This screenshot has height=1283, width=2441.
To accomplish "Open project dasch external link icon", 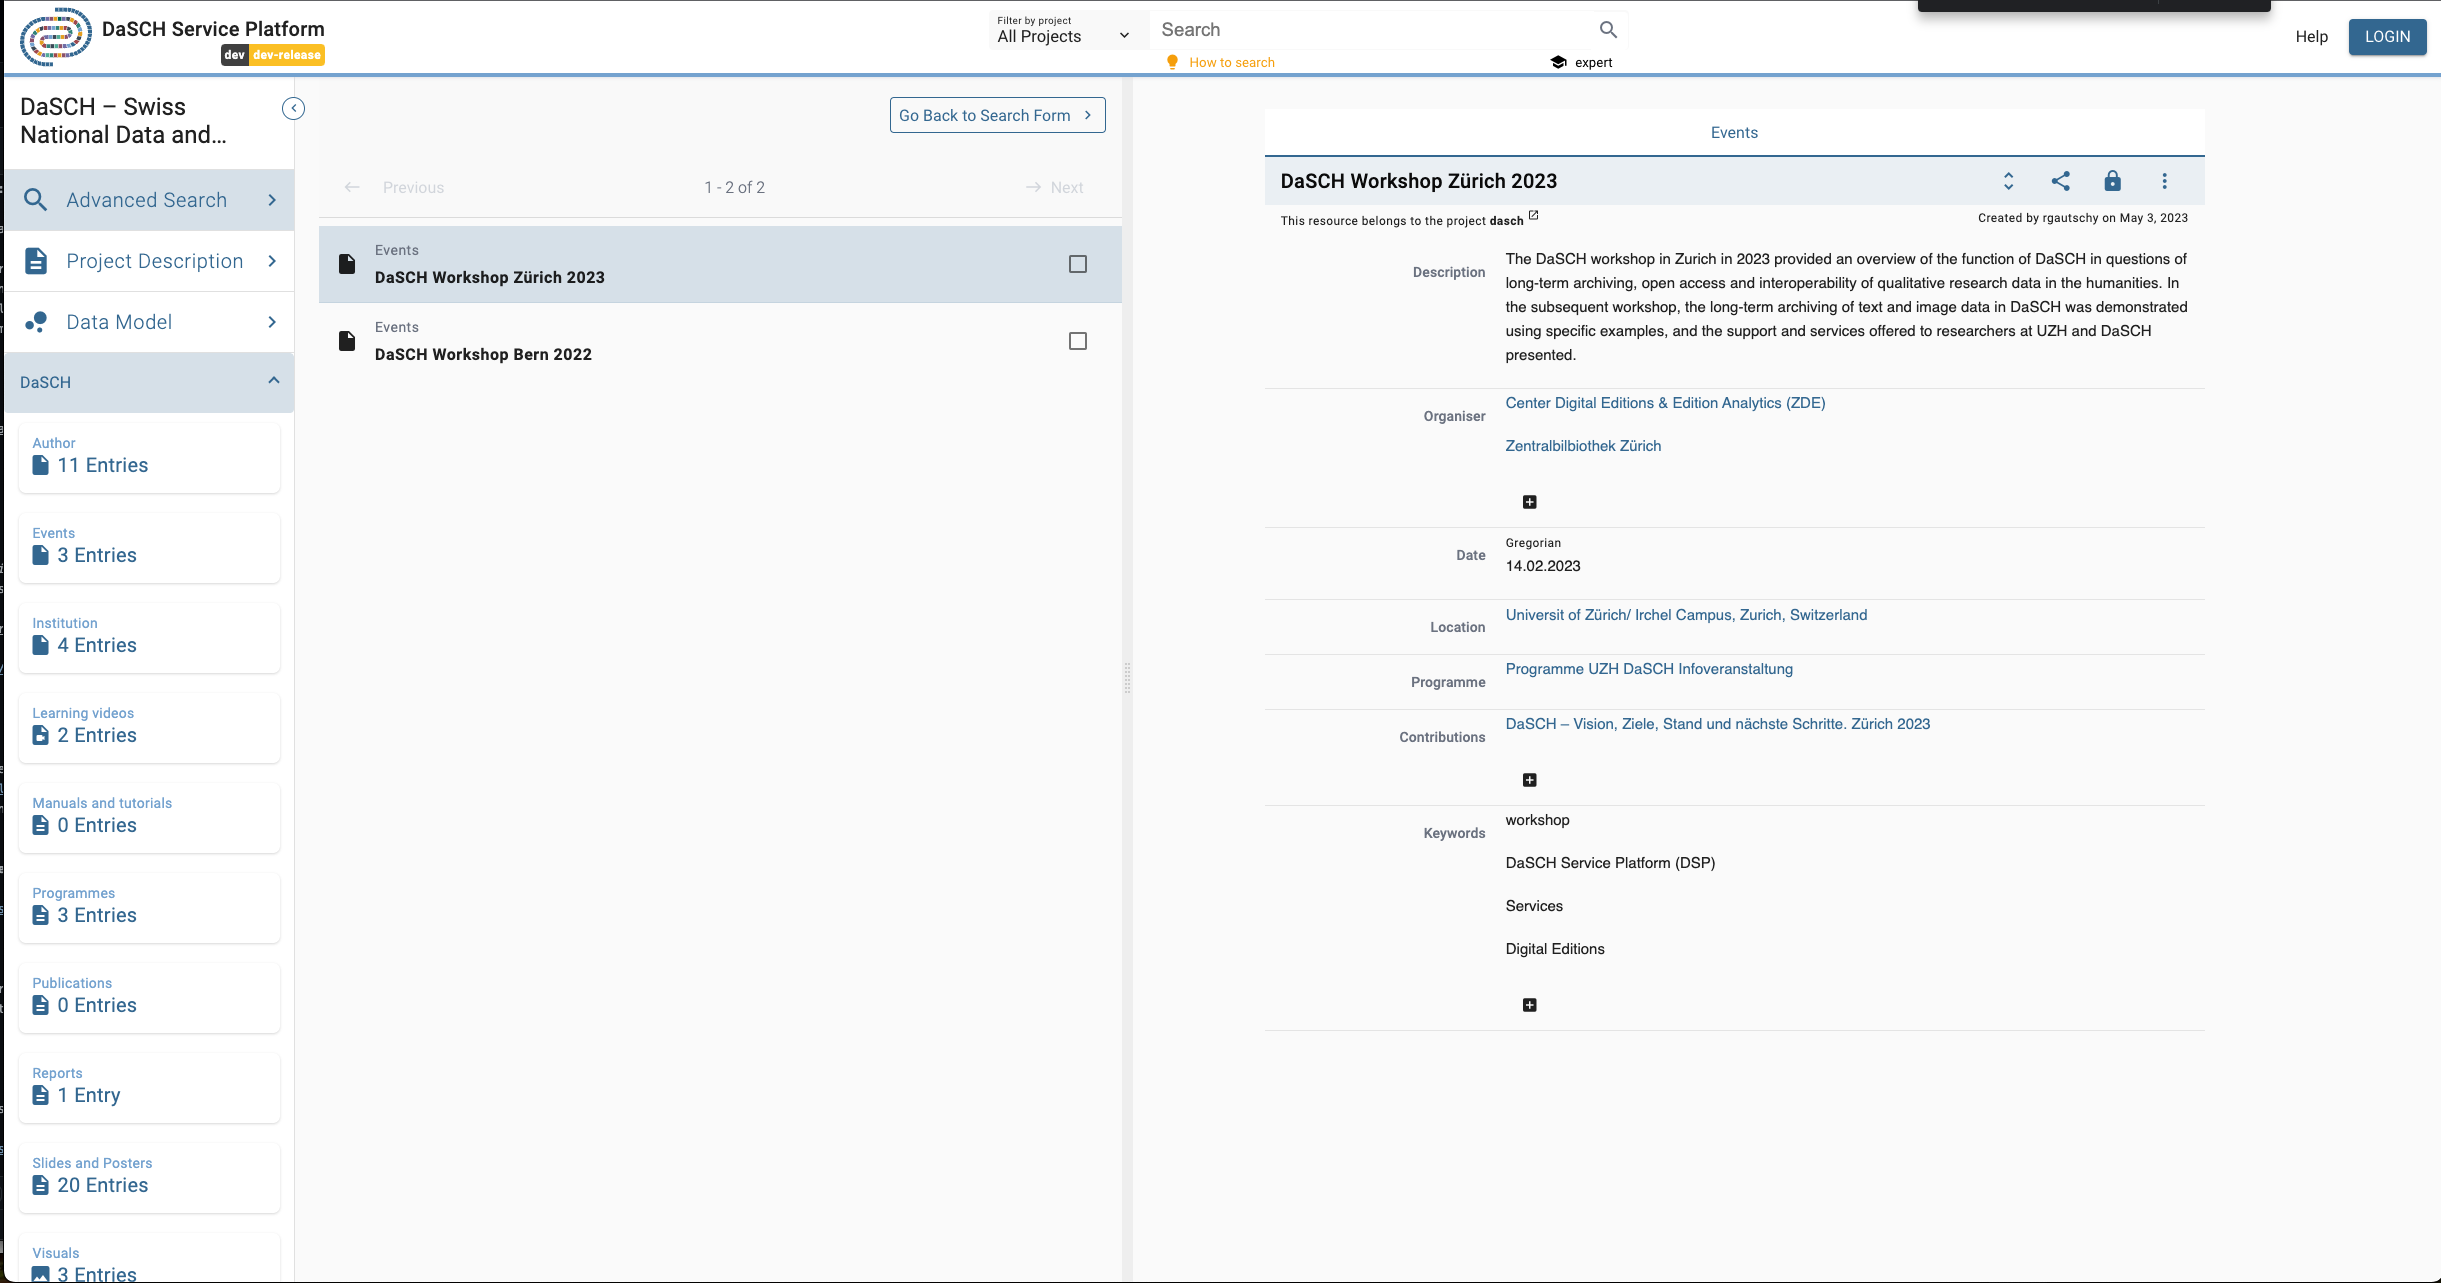I will point(1533,216).
